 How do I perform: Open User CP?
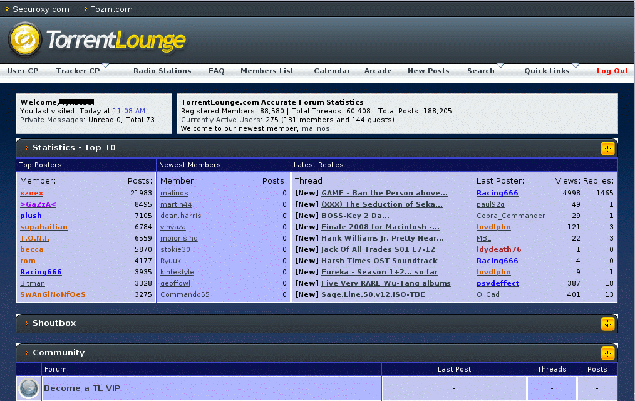click(x=23, y=71)
